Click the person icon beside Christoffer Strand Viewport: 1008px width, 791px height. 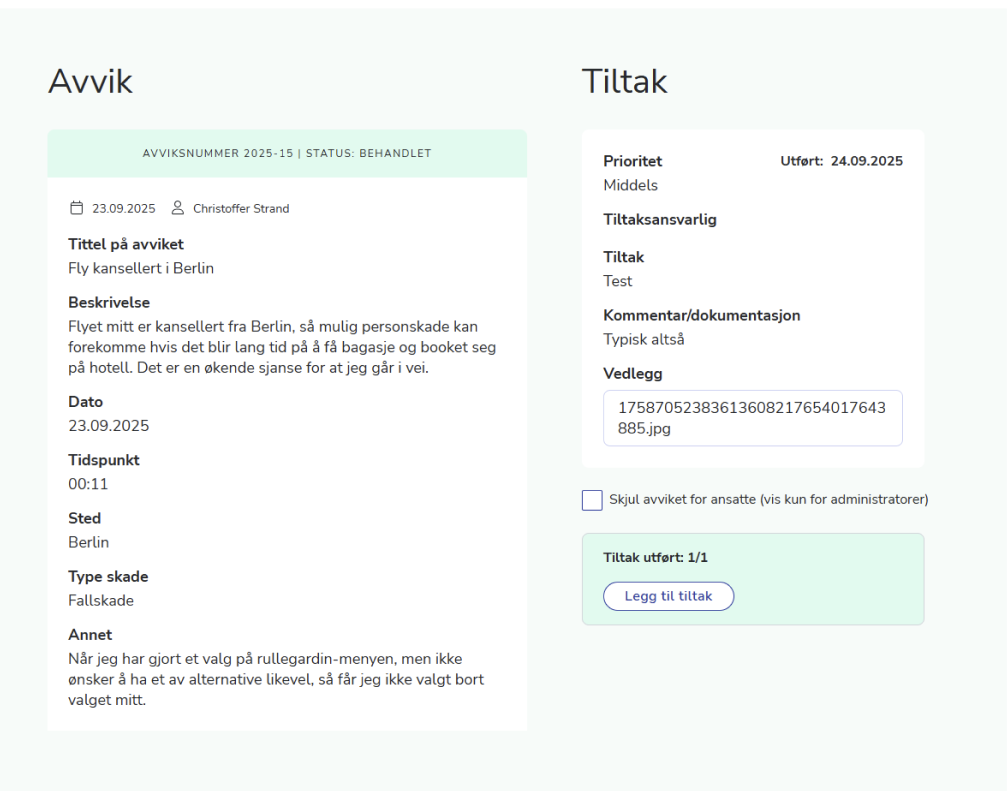click(x=178, y=209)
